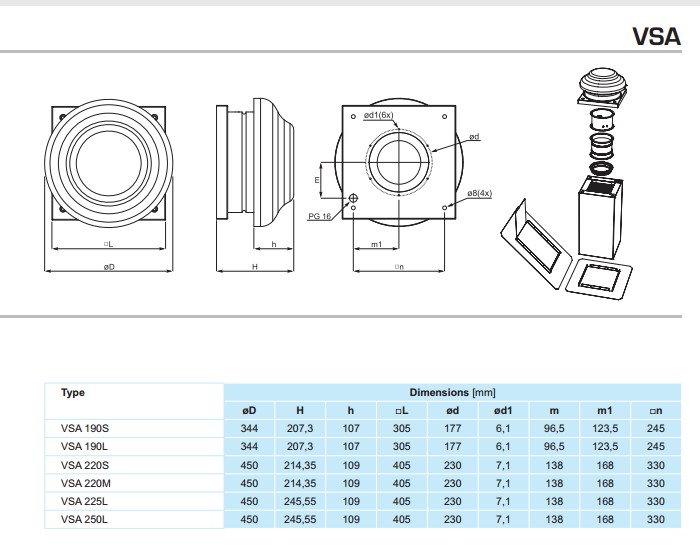Click the m1 value 123,5 for VSA 190L
700x550 pixels.
pos(605,446)
